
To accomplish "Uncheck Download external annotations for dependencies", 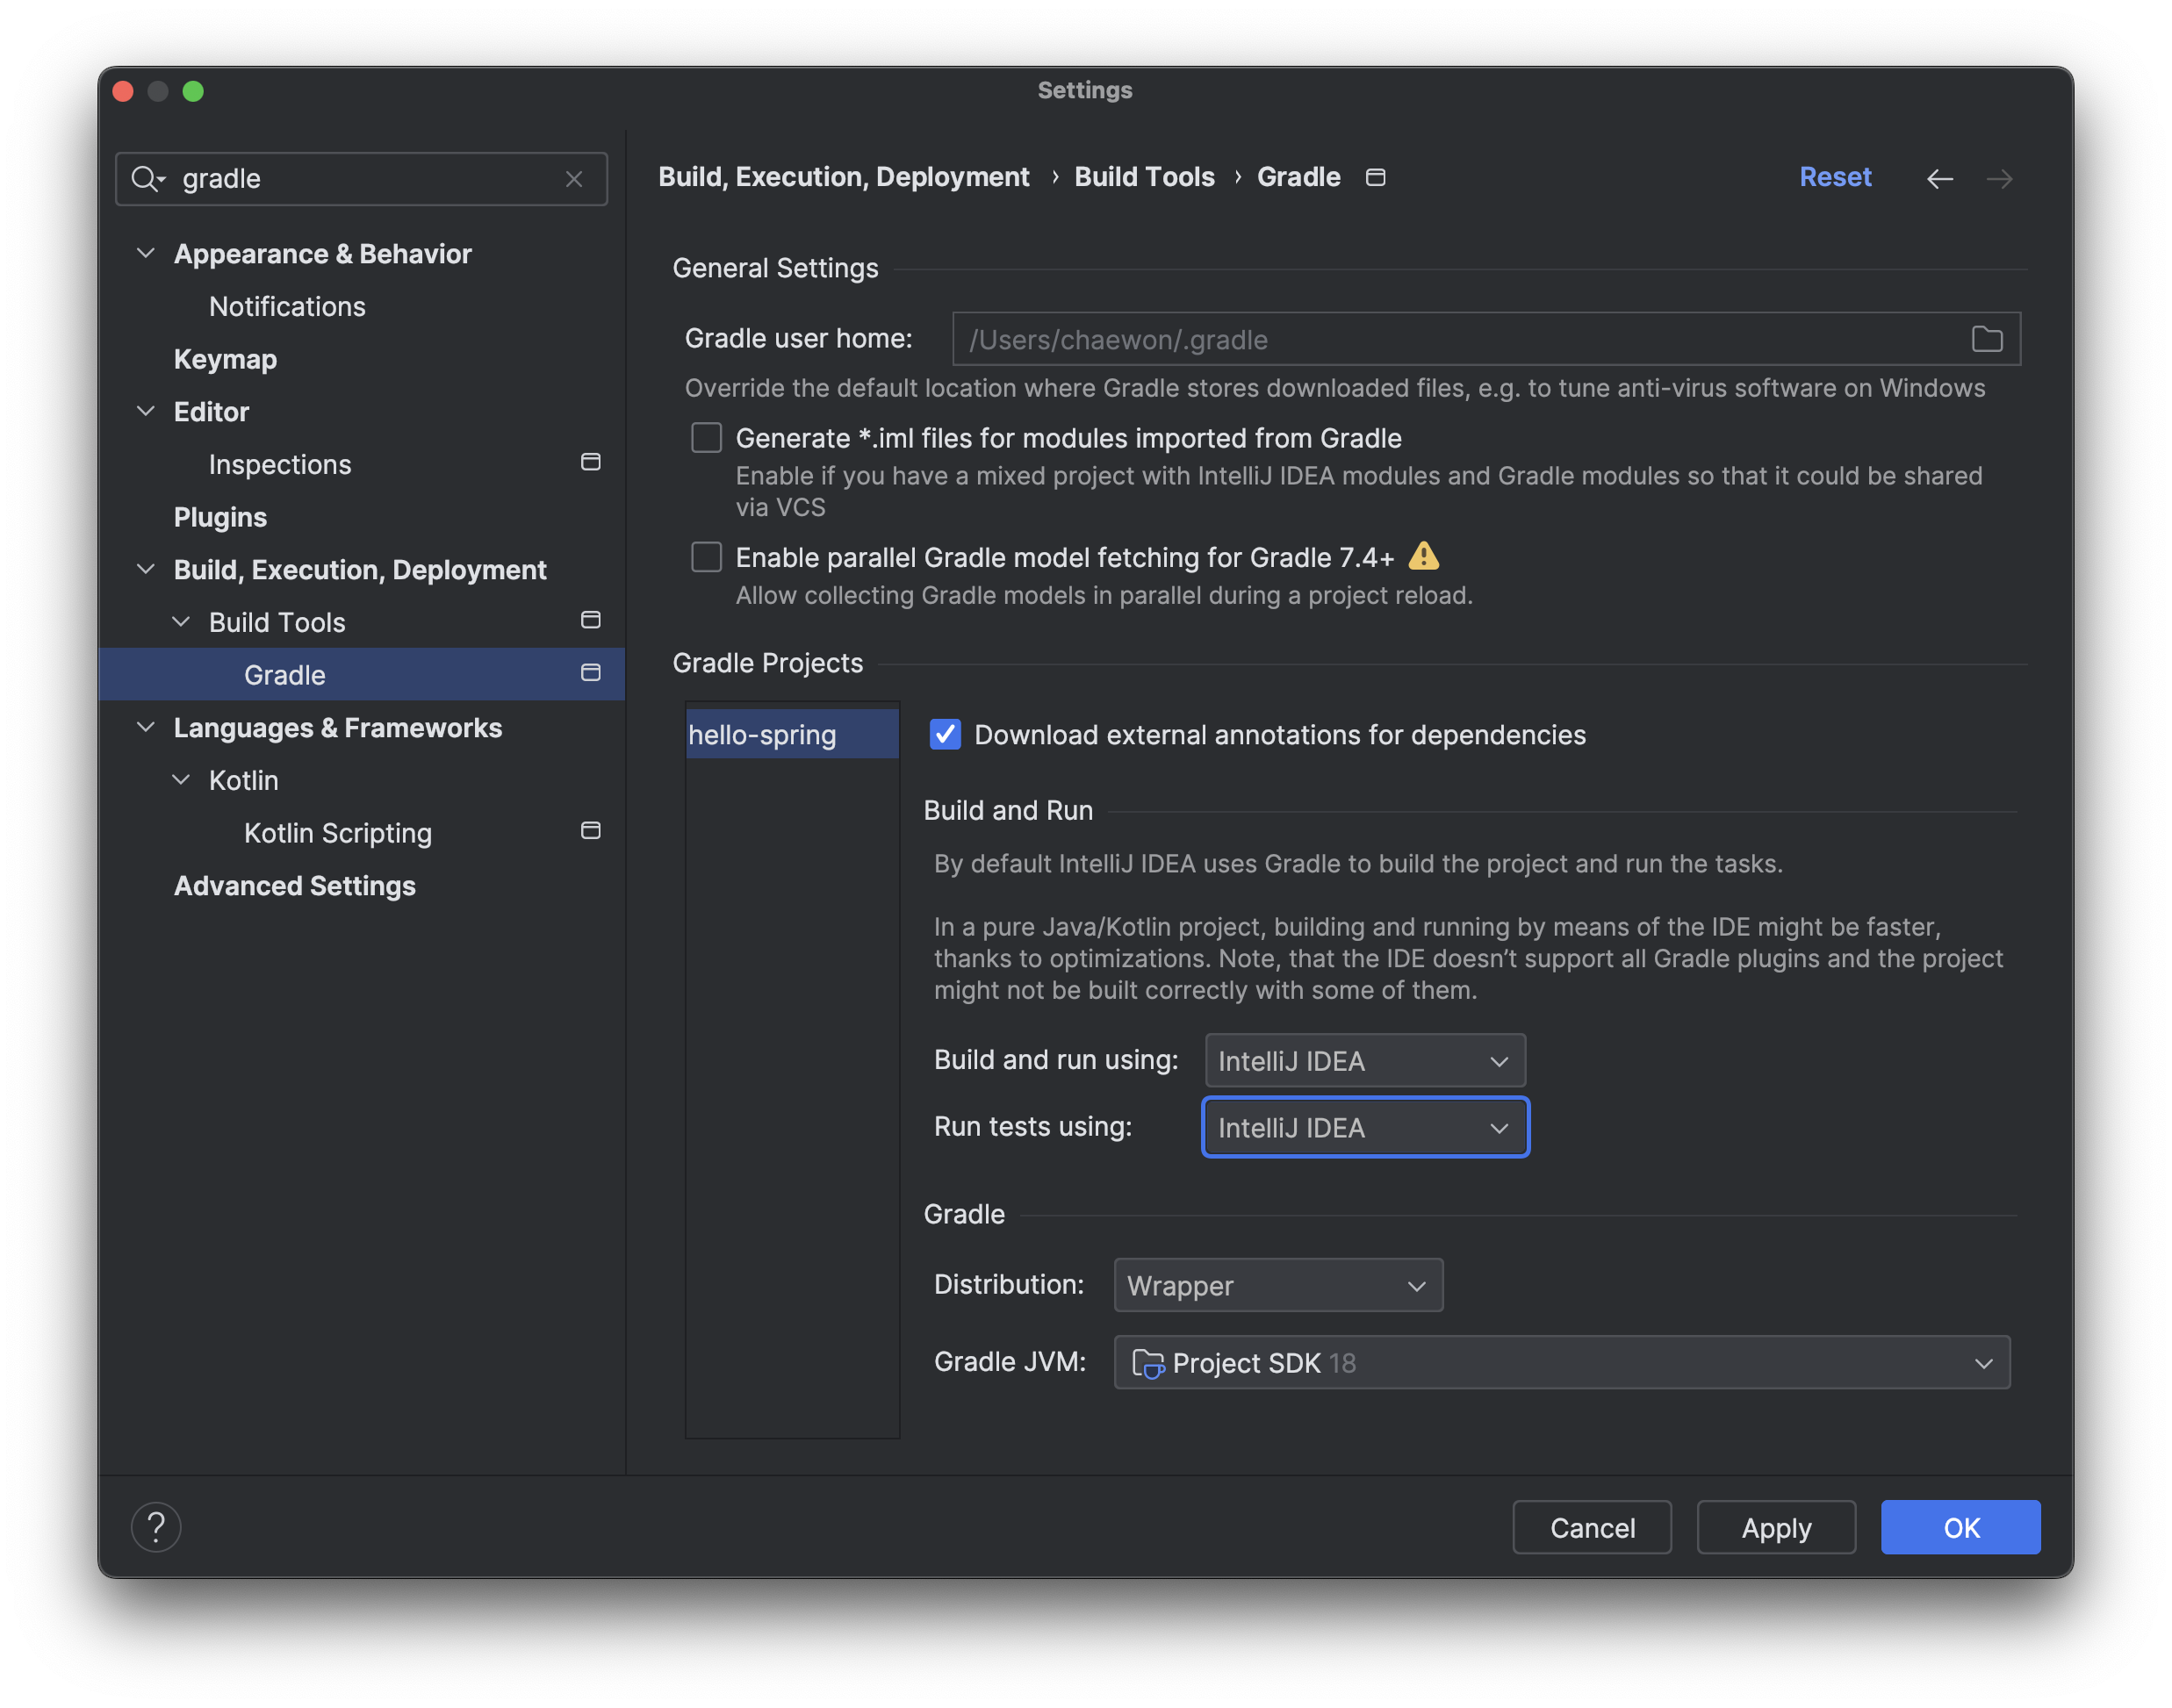I will (945, 734).
